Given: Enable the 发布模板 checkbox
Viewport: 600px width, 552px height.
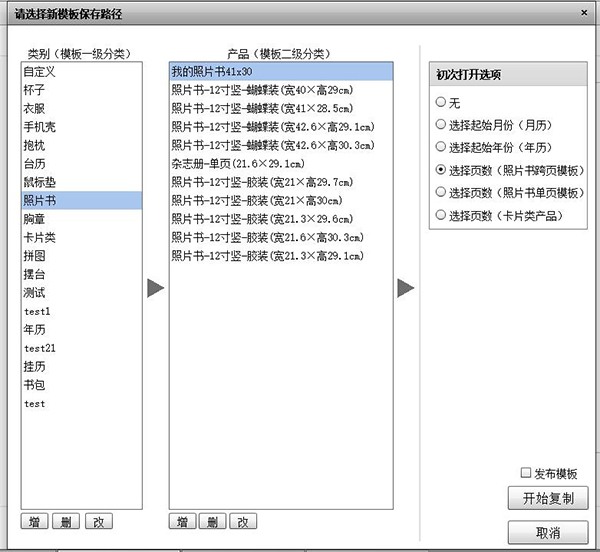Looking at the screenshot, I should (526, 473).
